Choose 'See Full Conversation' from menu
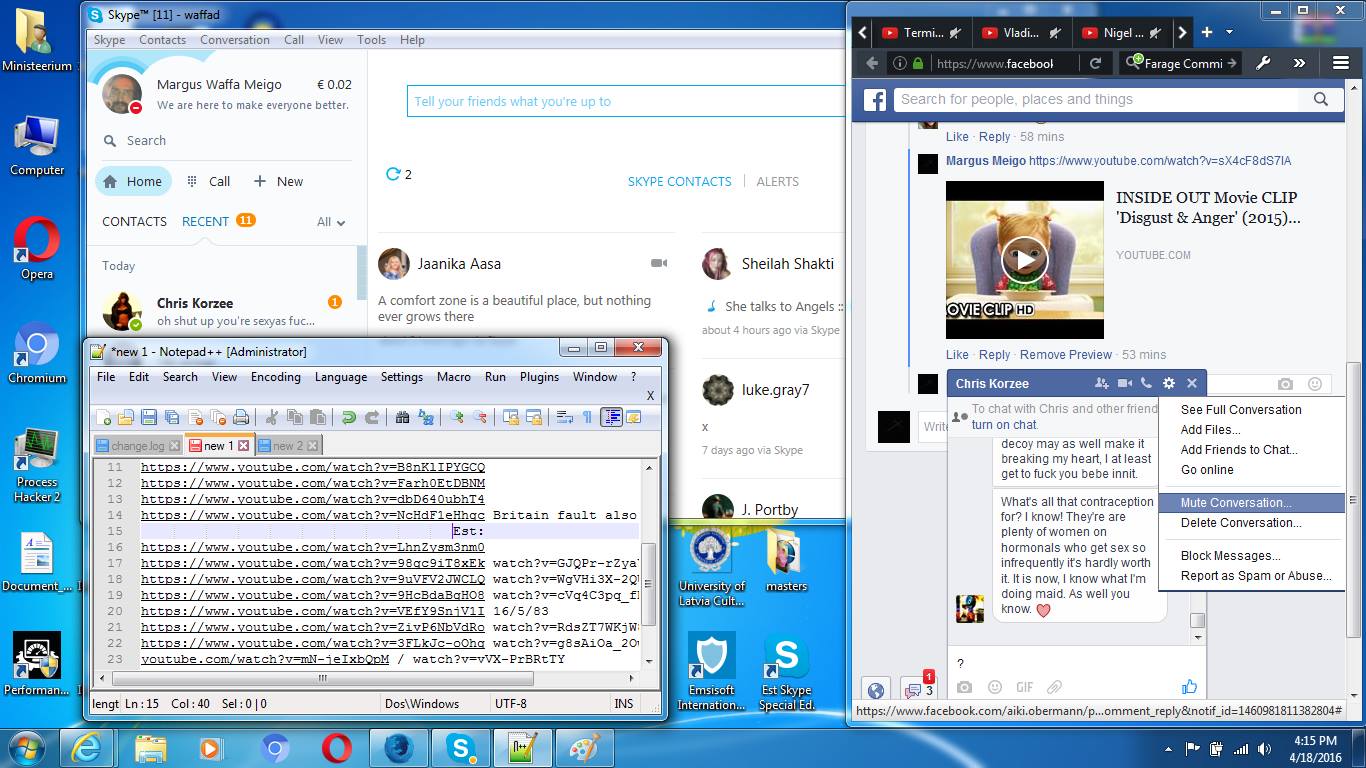This screenshot has width=1366, height=768. point(1252,410)
